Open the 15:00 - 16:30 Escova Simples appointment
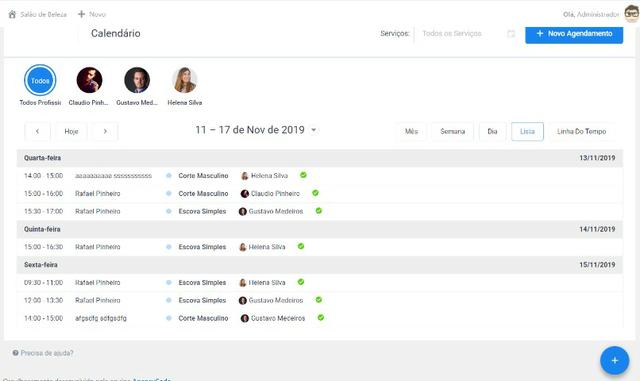 320,247
